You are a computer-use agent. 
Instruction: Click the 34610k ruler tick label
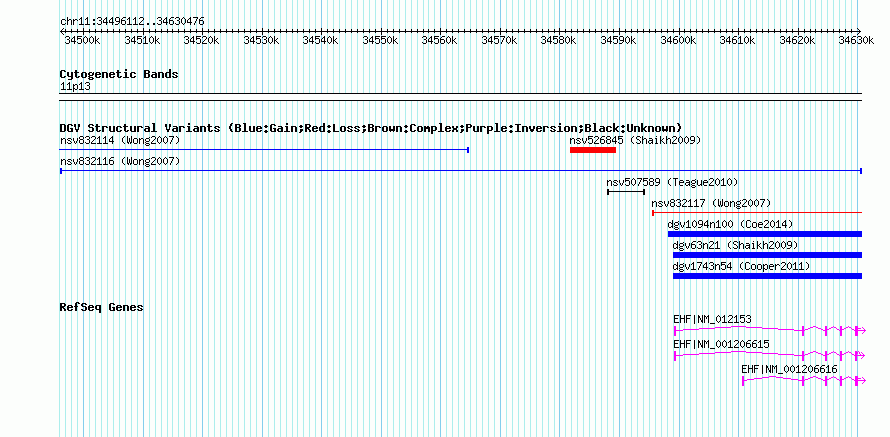(x=738, y=41)
